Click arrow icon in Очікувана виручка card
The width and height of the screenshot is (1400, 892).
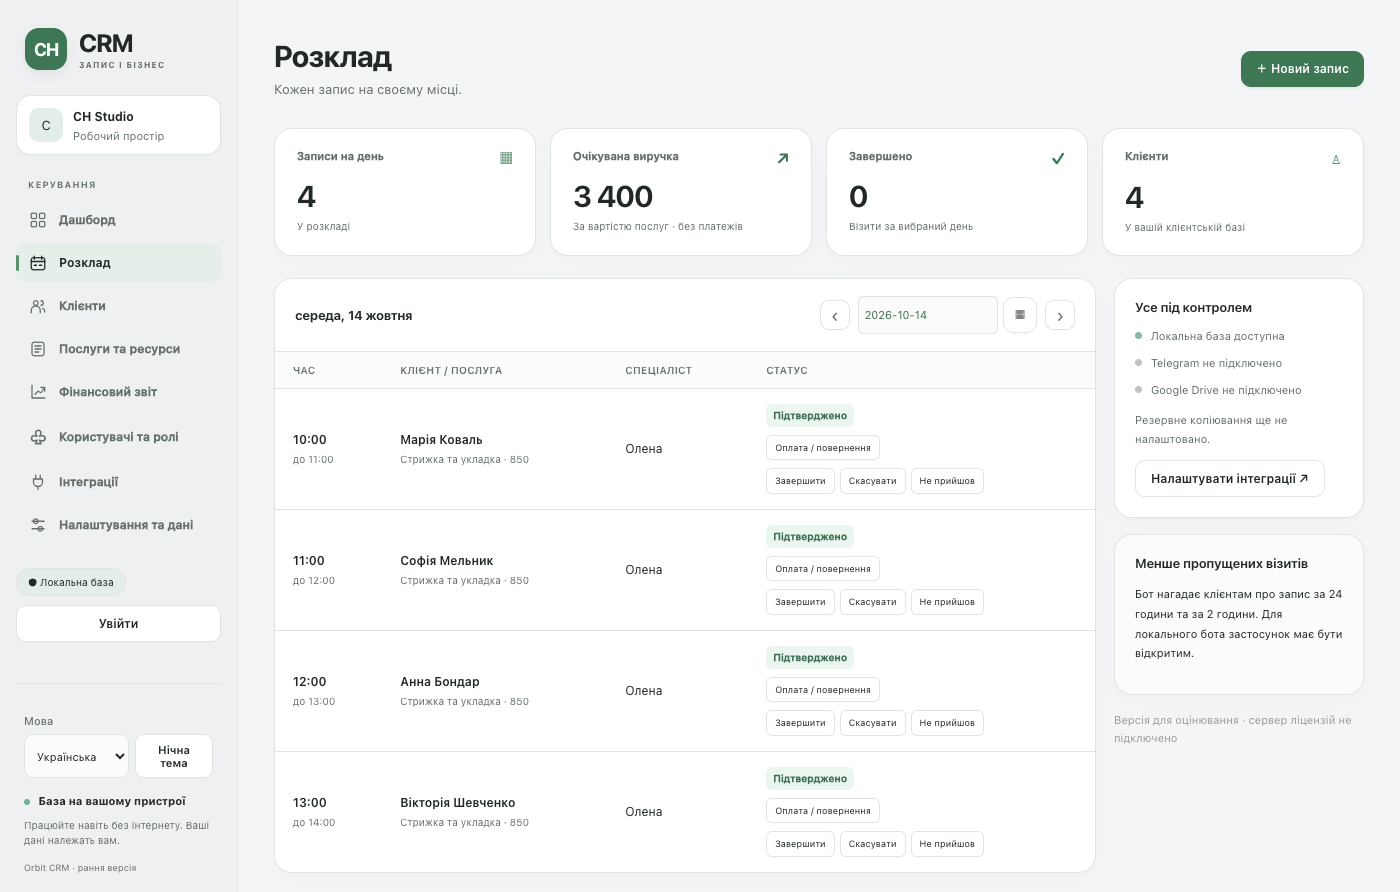783,158
